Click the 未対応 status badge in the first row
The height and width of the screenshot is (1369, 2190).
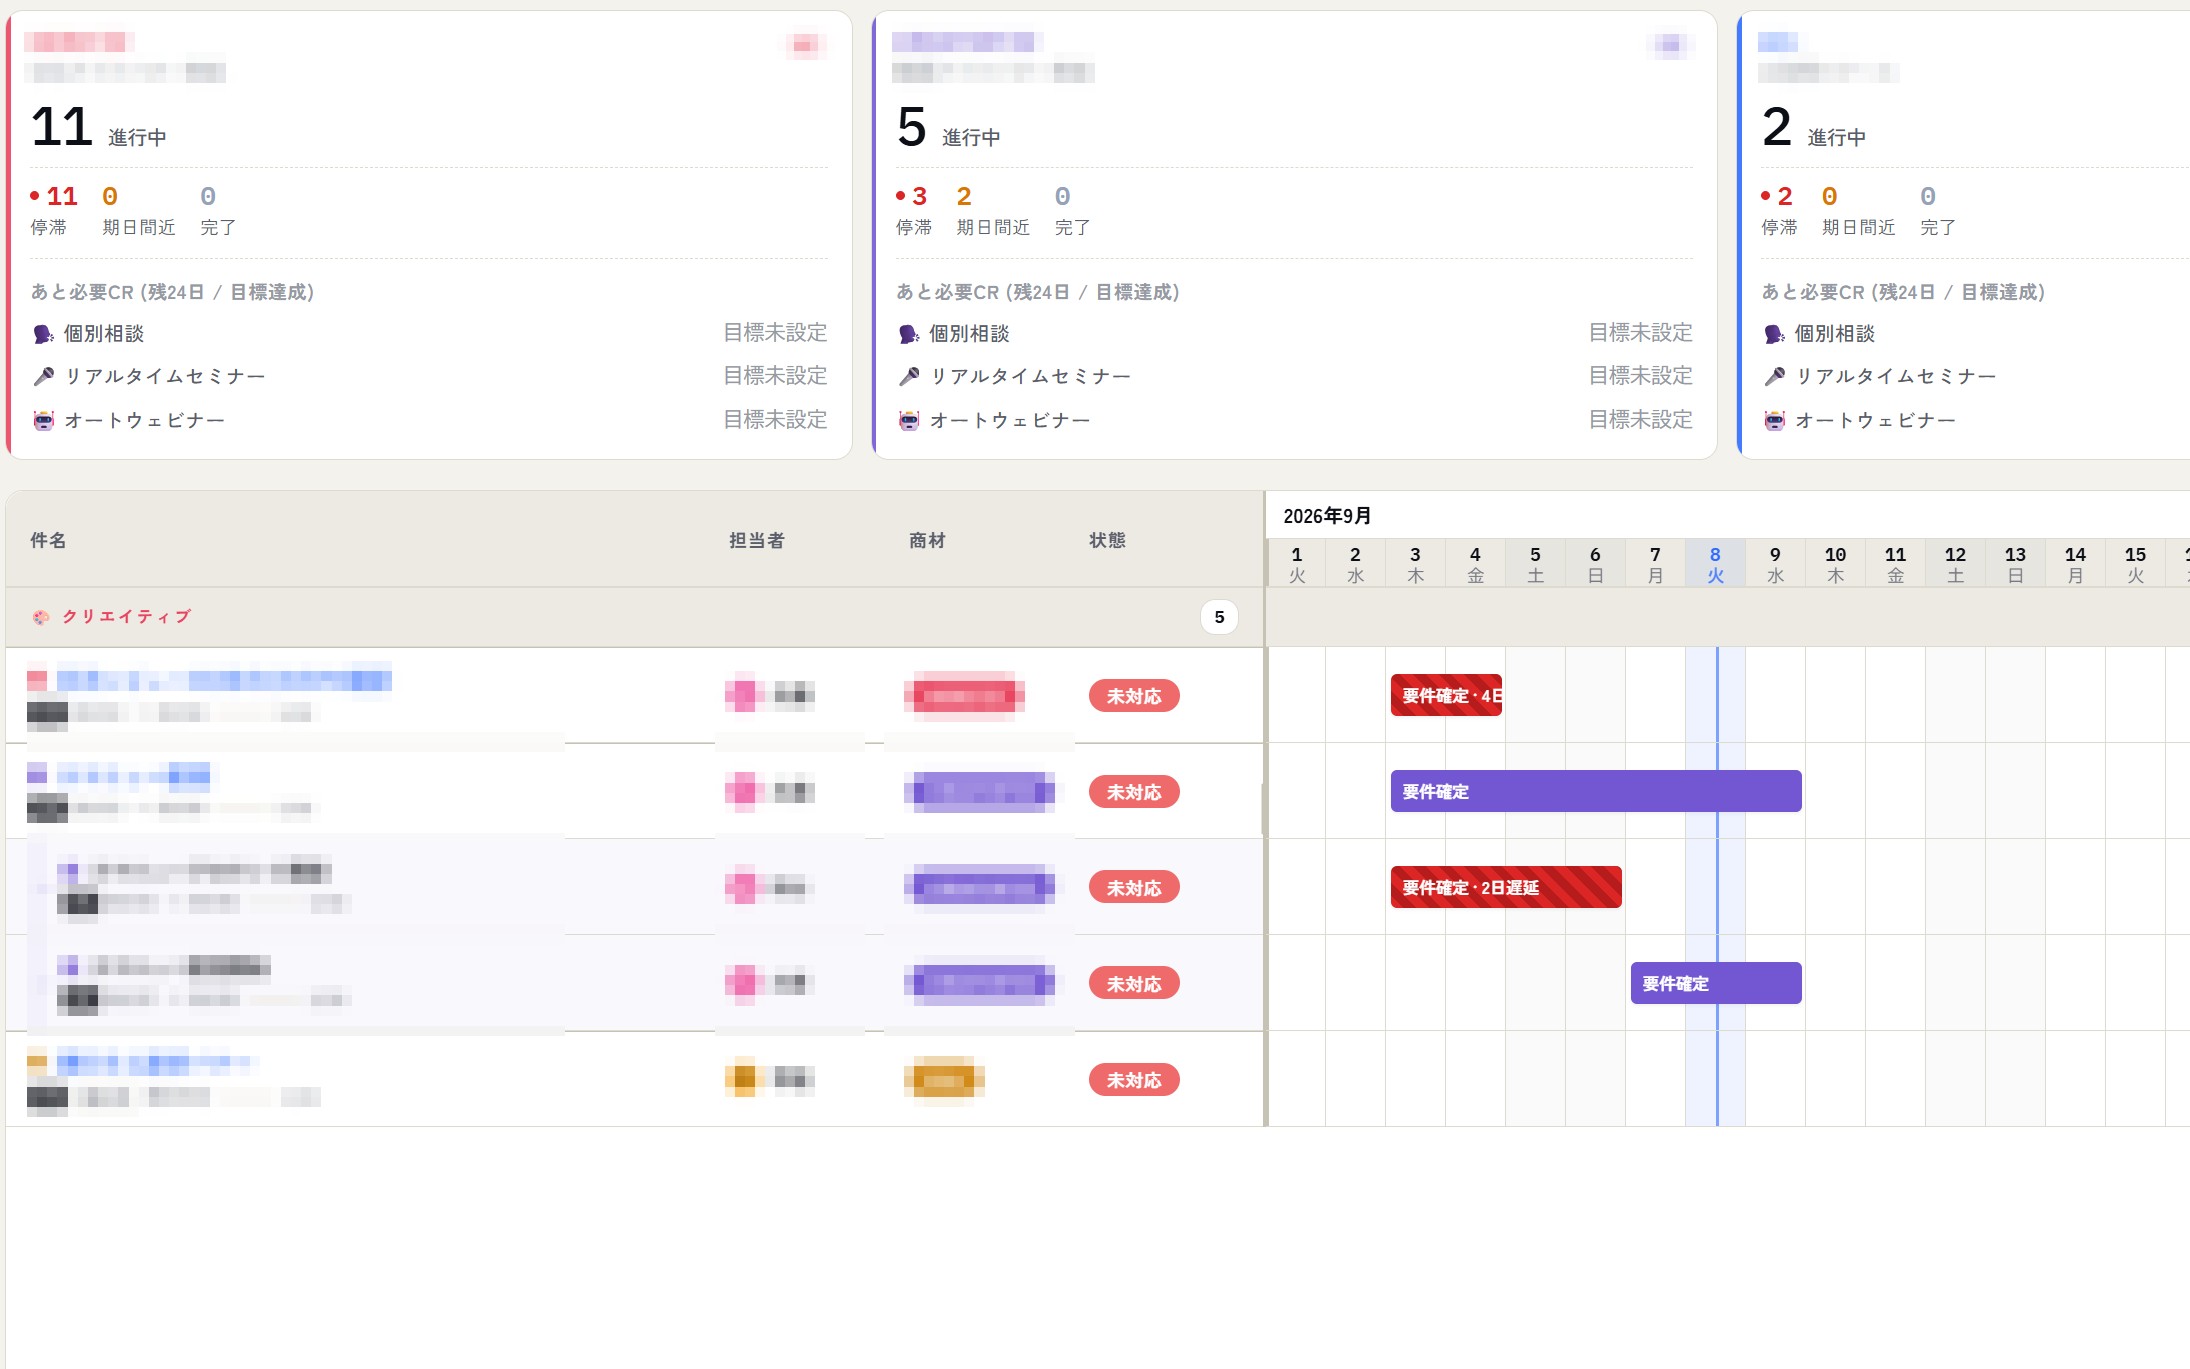coord(1134,696)
